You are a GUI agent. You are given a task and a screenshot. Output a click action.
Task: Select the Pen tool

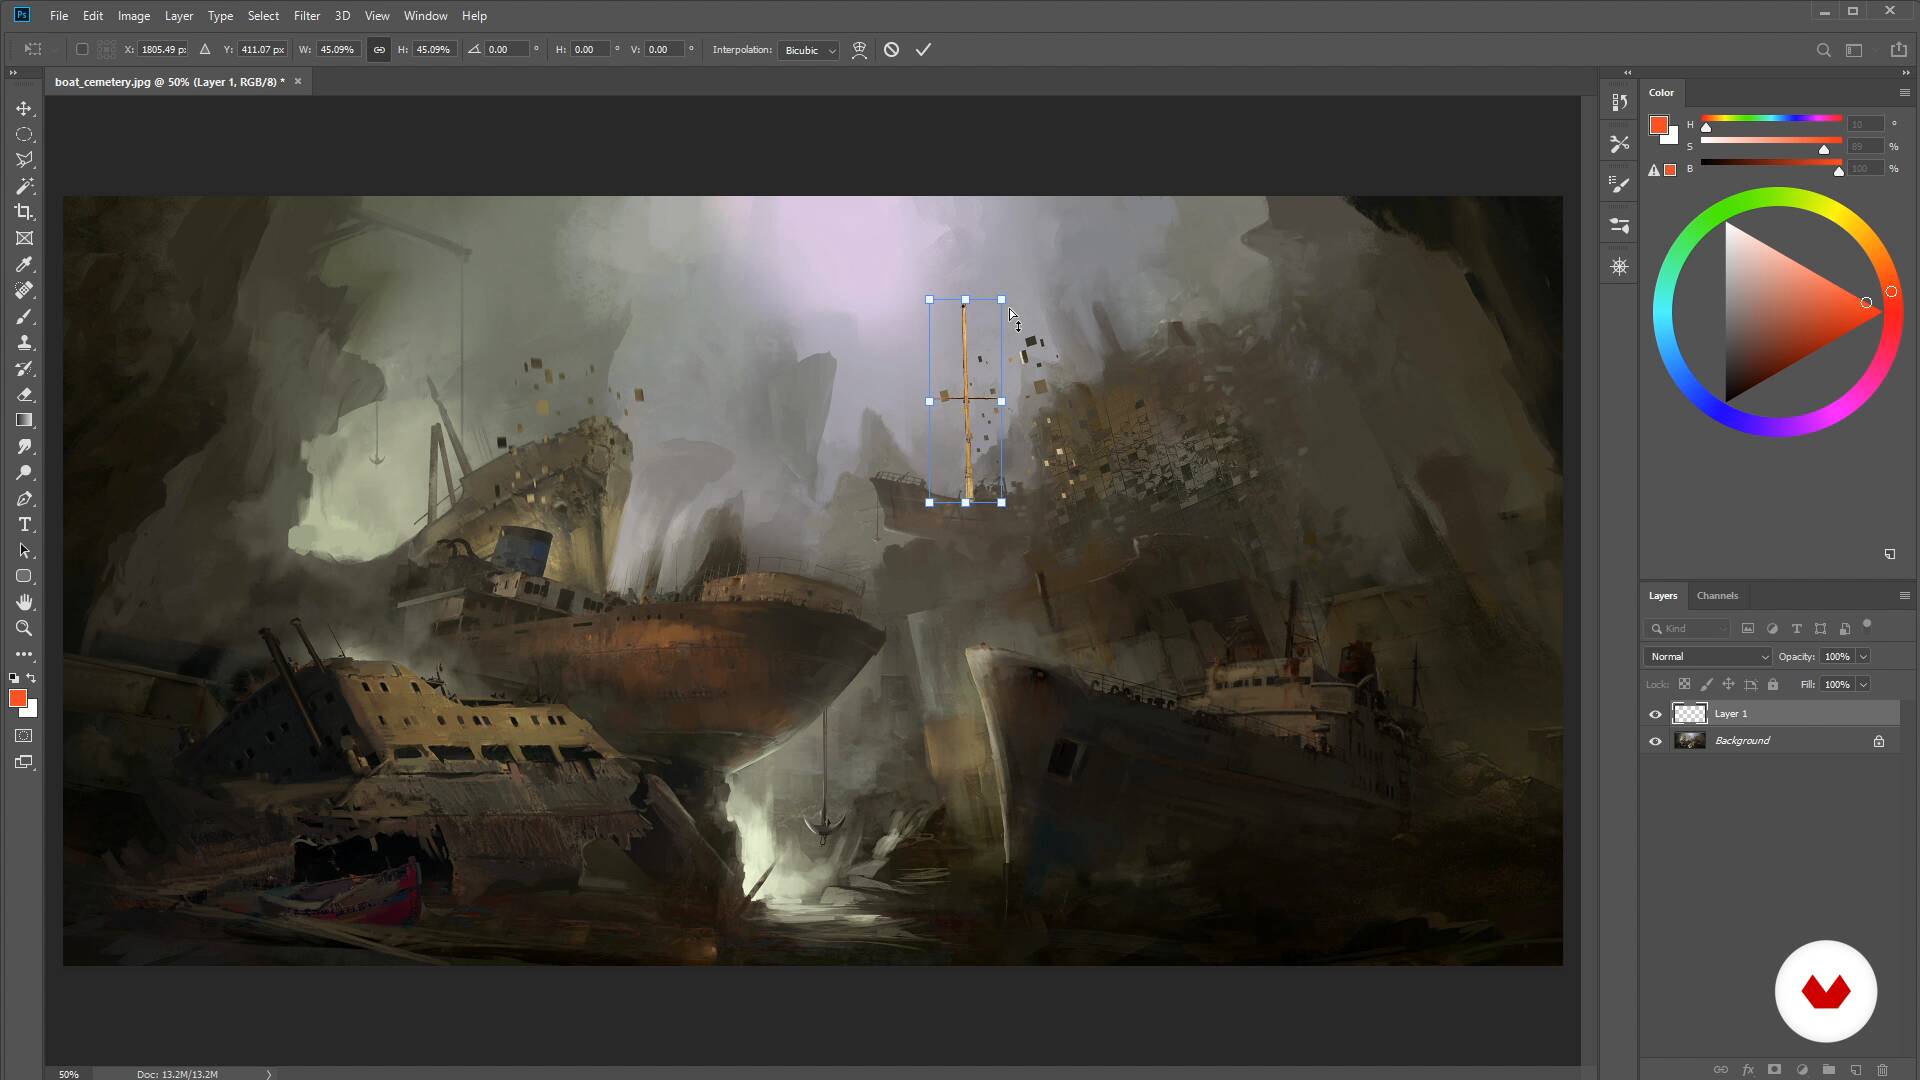(x=24, y=498)
